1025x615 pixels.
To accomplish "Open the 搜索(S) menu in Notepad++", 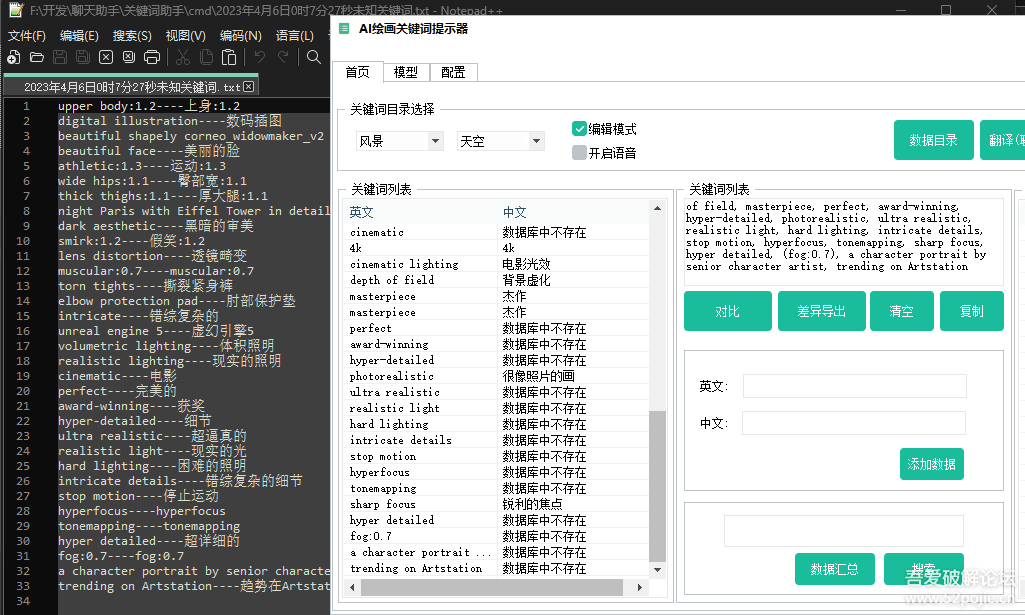I will click(132, 35).
